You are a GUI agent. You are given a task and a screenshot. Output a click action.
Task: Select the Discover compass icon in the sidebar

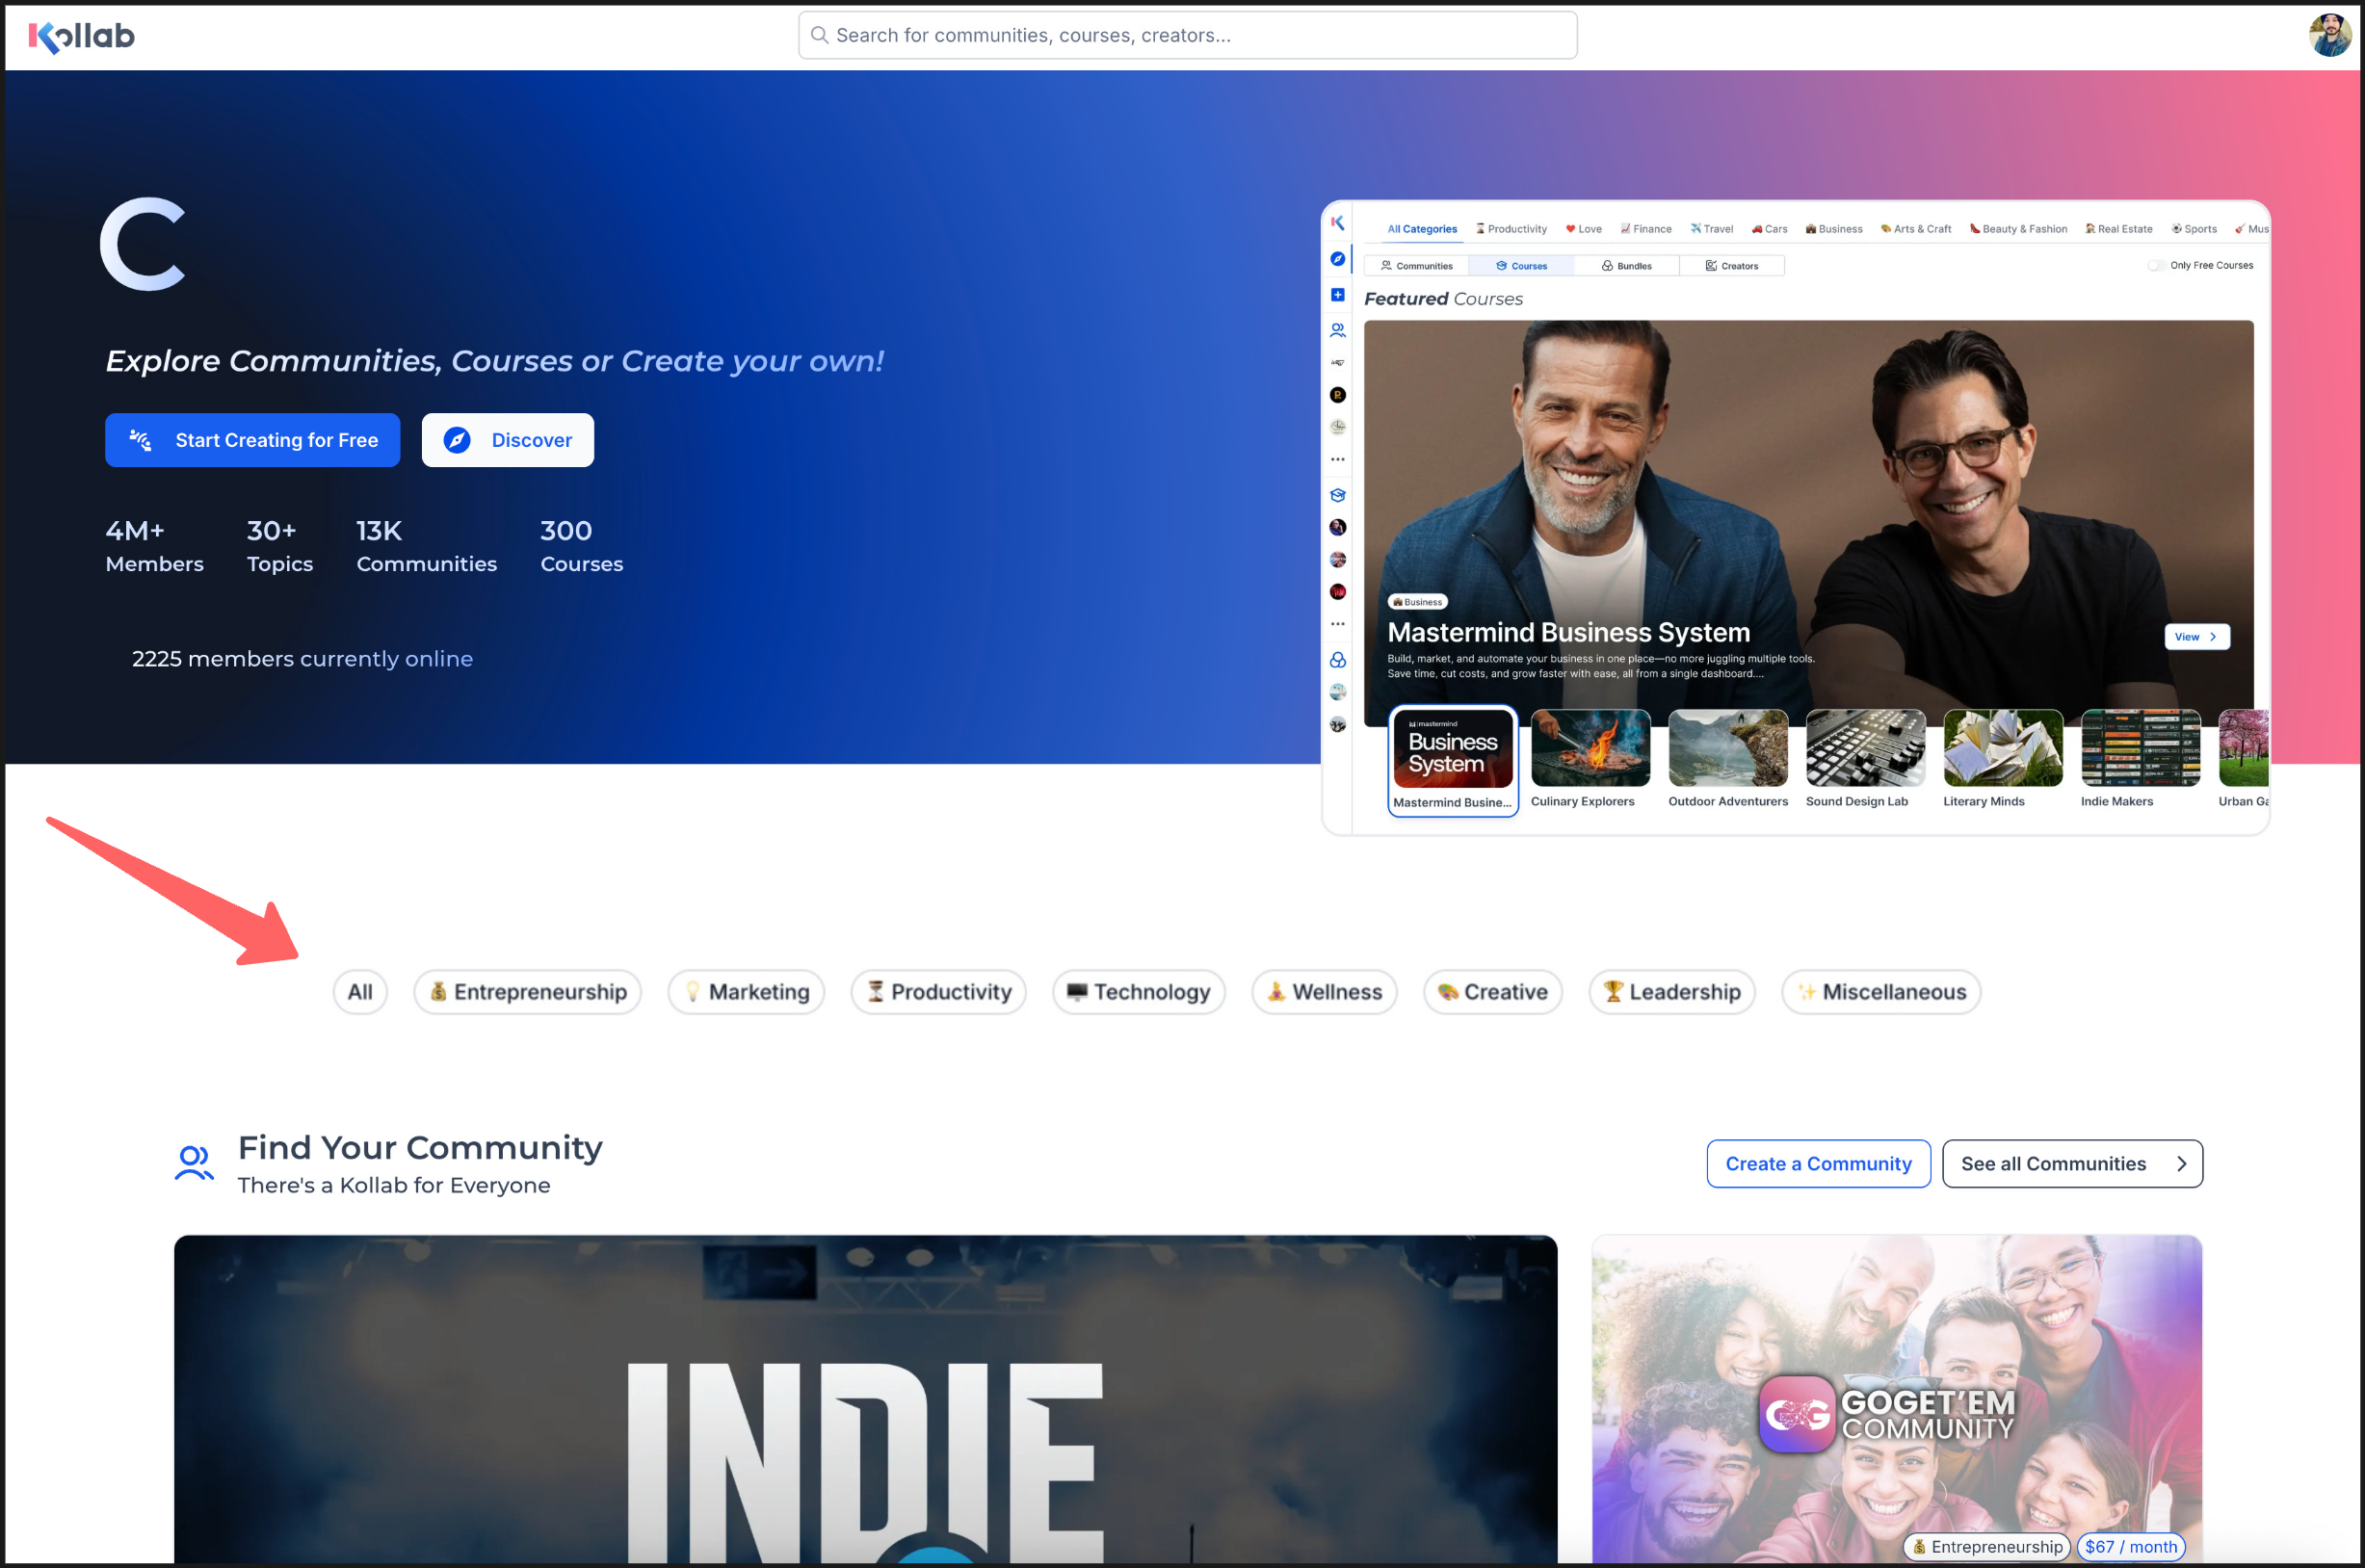point(1338,259)
